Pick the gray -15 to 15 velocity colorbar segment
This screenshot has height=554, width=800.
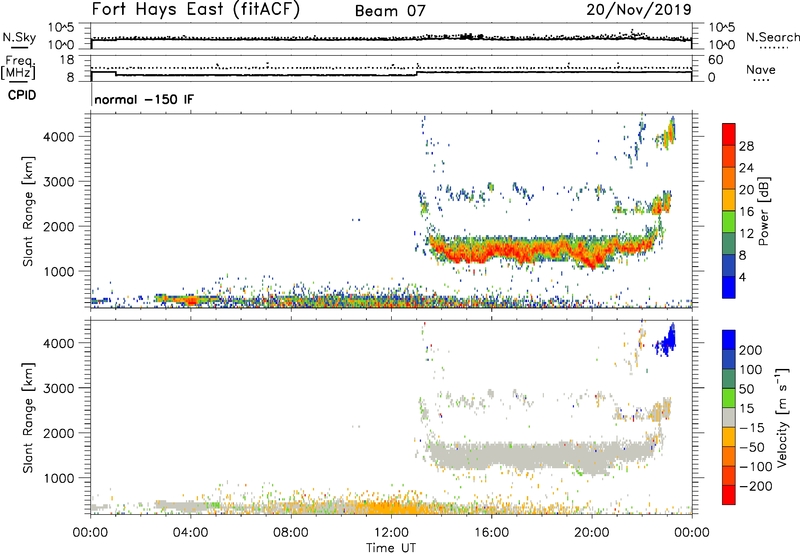click(729, 417)
